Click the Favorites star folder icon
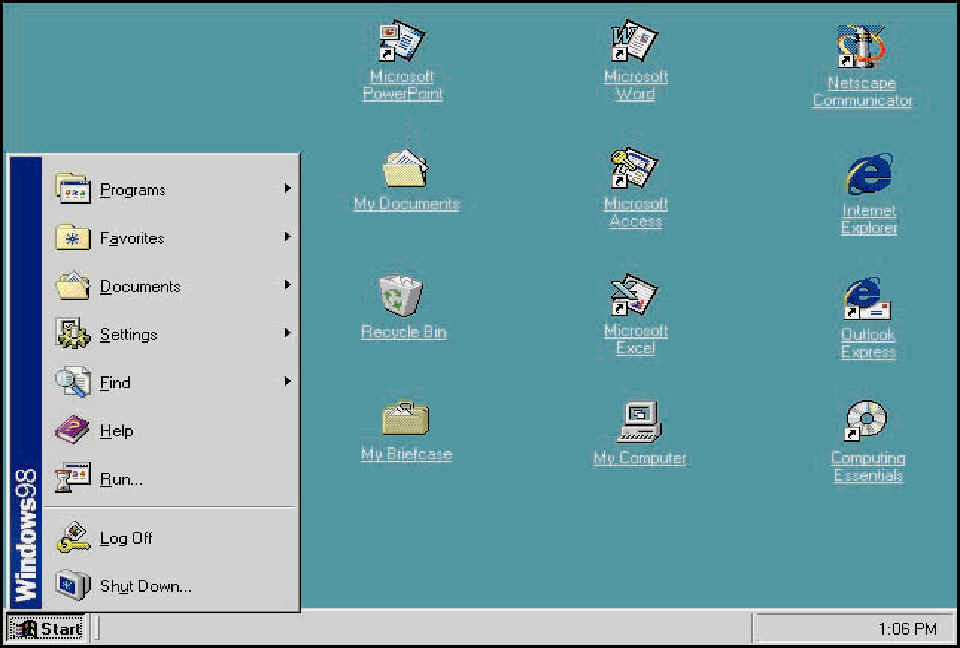The height and width of the screenshot is (648, 960). click(x=73, y=237)
